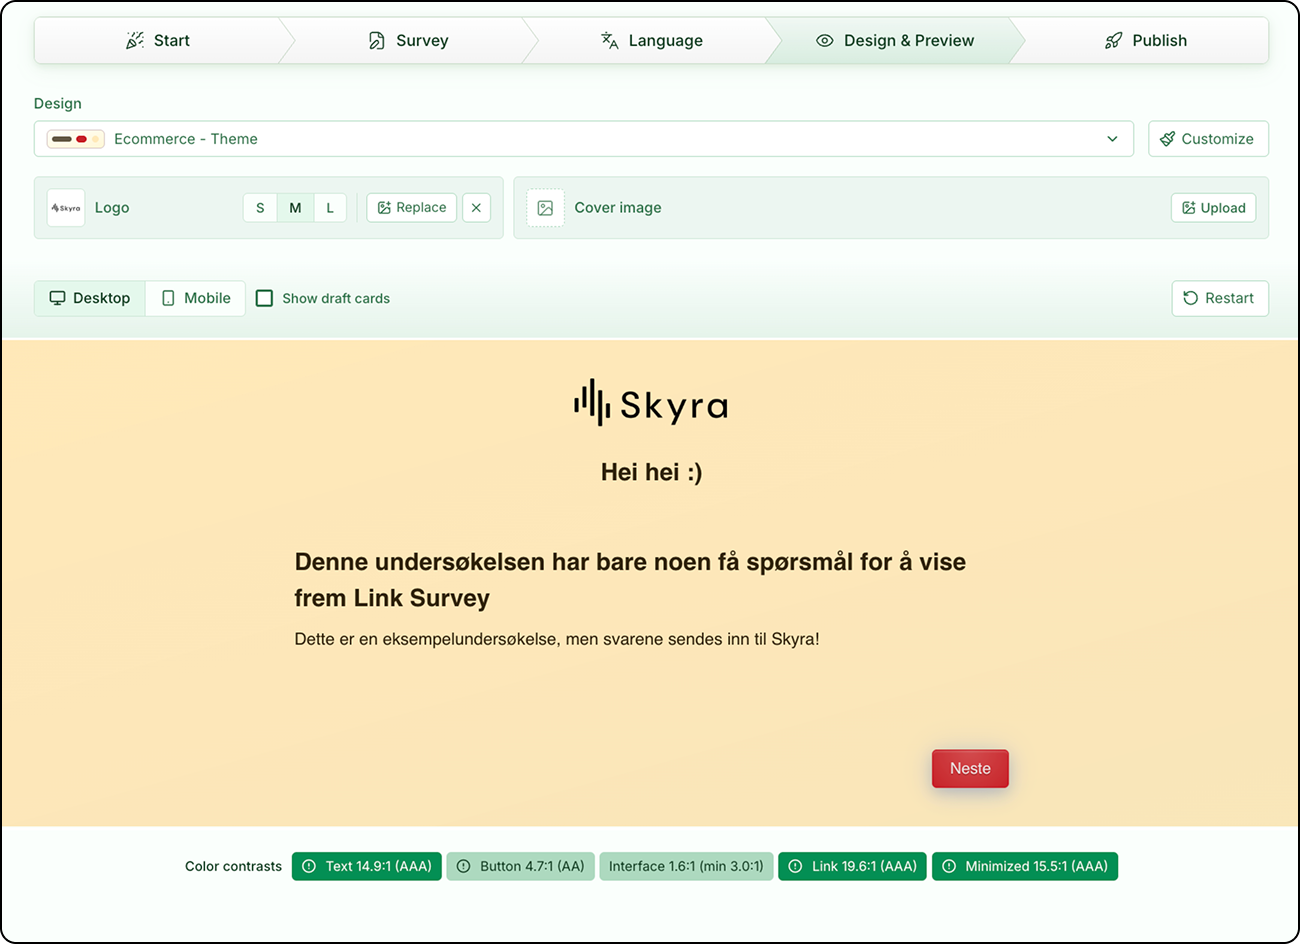Set logo size to M
Viewport: 1300px width, 944px height.
point(295,208)
